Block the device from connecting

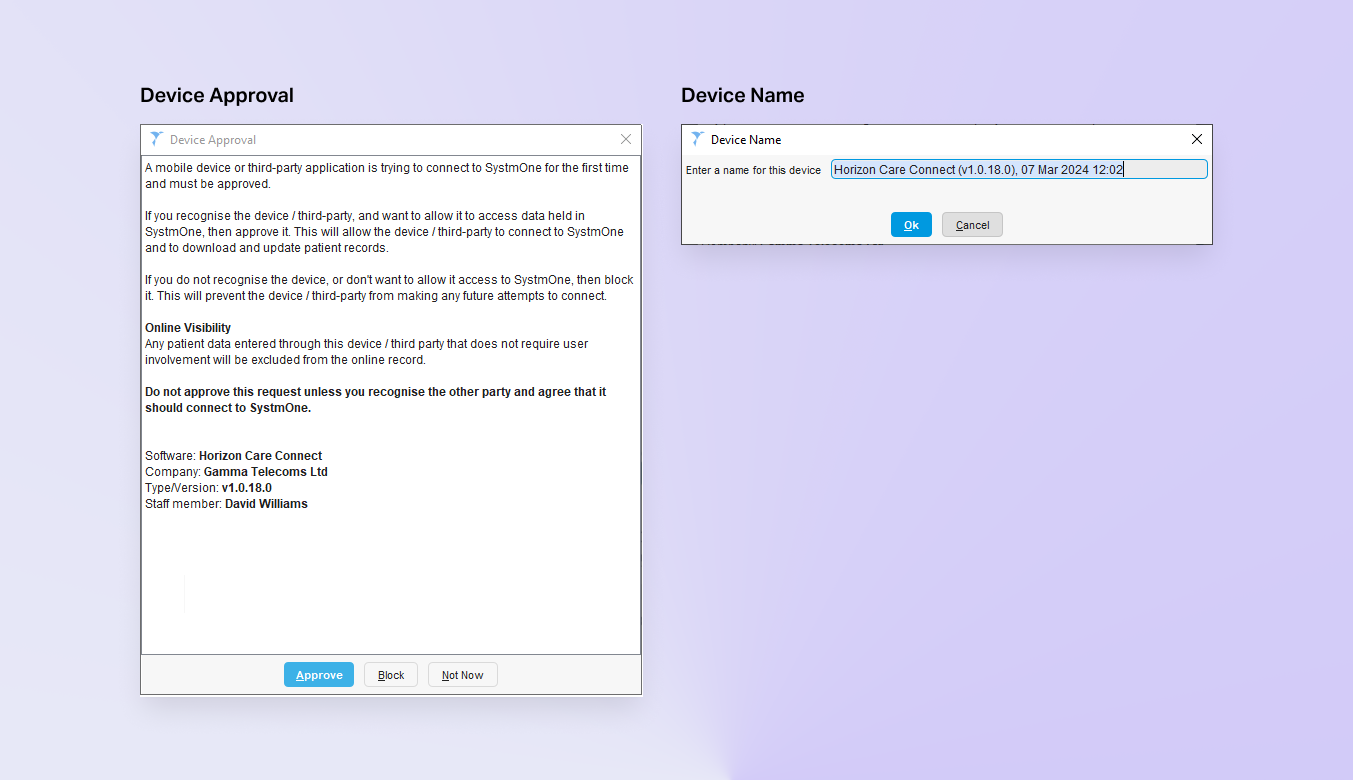click(x=391, y=675)
